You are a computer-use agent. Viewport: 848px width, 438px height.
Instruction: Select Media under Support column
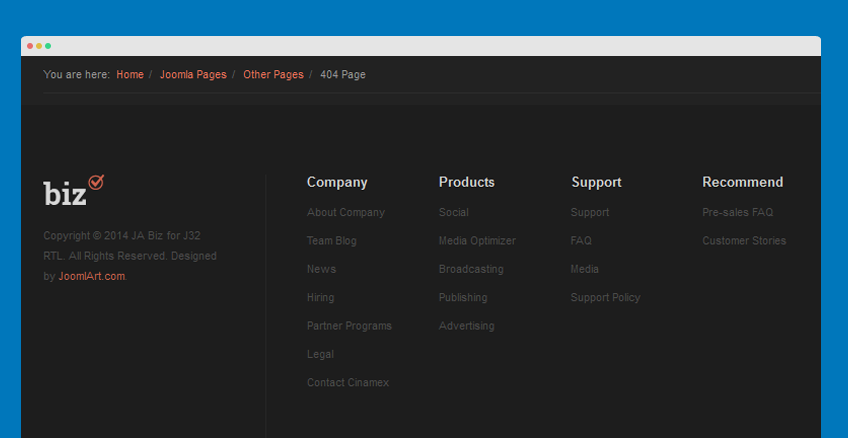click(584, 269)
